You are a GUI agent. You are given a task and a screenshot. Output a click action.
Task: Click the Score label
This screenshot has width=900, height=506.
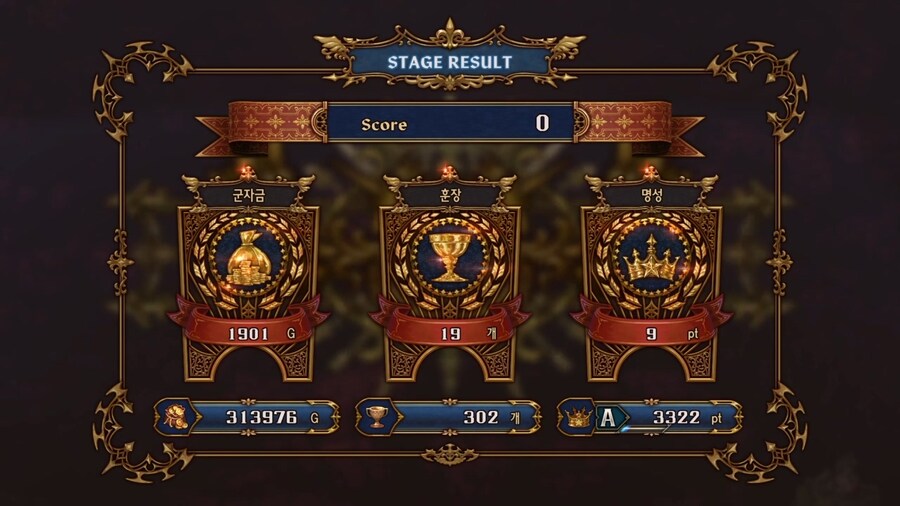[x=384, y=124]
